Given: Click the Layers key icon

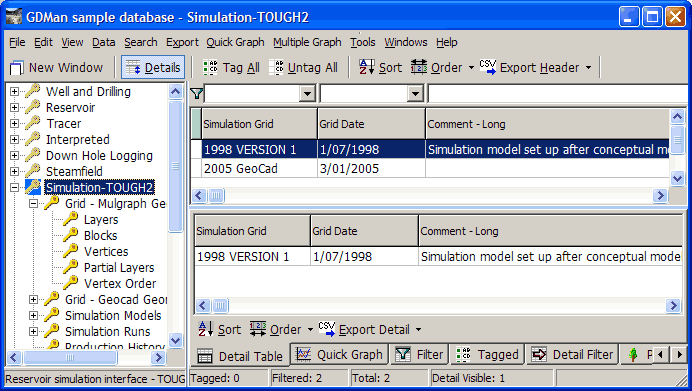Looking at the screenshot, I should (x=71, y=219).
